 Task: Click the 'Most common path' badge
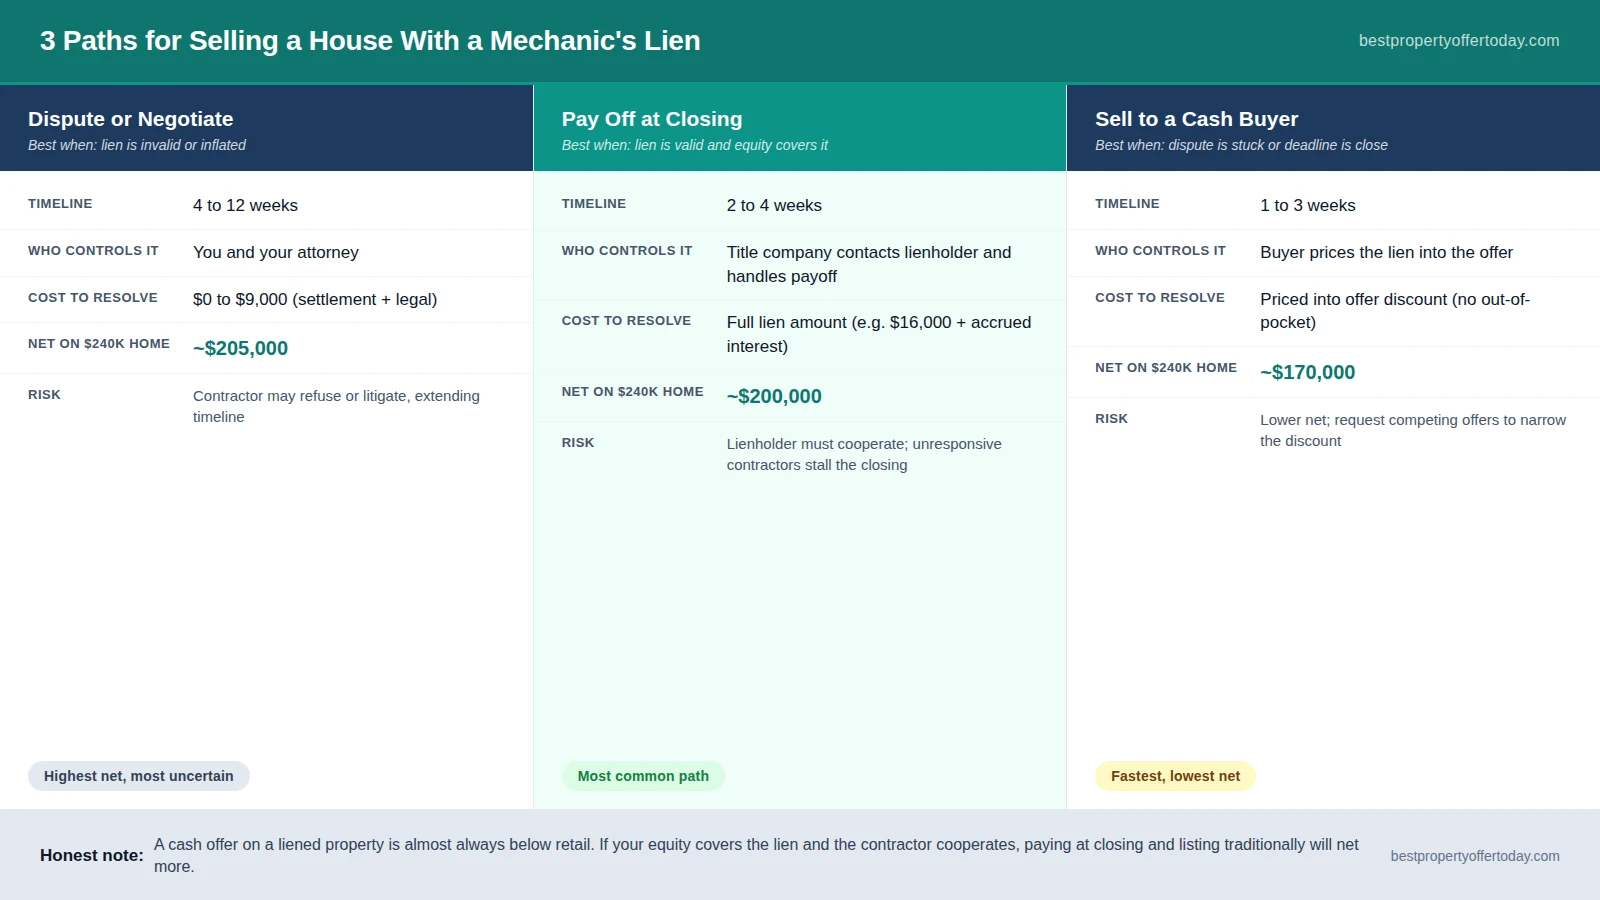point(643,776)
